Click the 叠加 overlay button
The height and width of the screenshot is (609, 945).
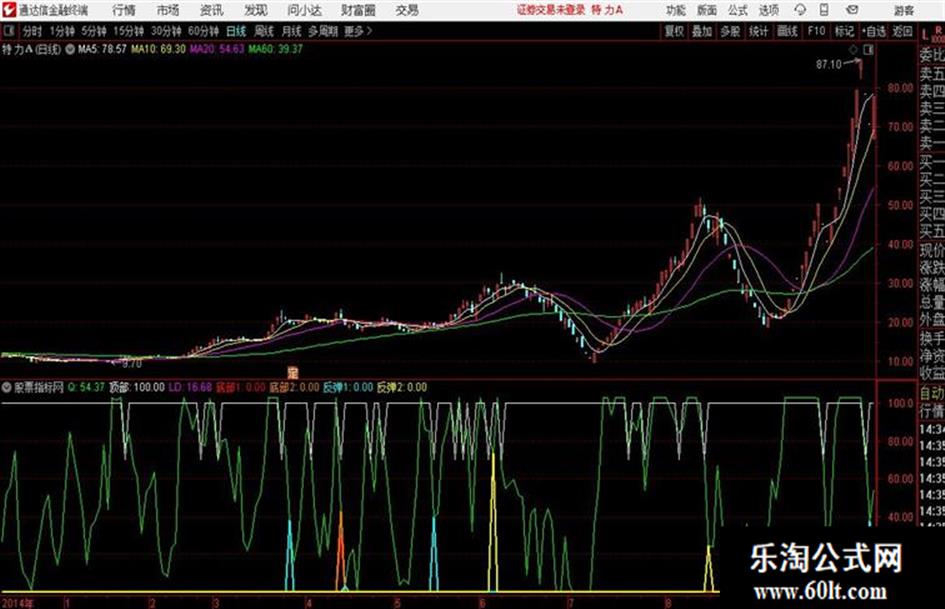(x=702, y=31)
